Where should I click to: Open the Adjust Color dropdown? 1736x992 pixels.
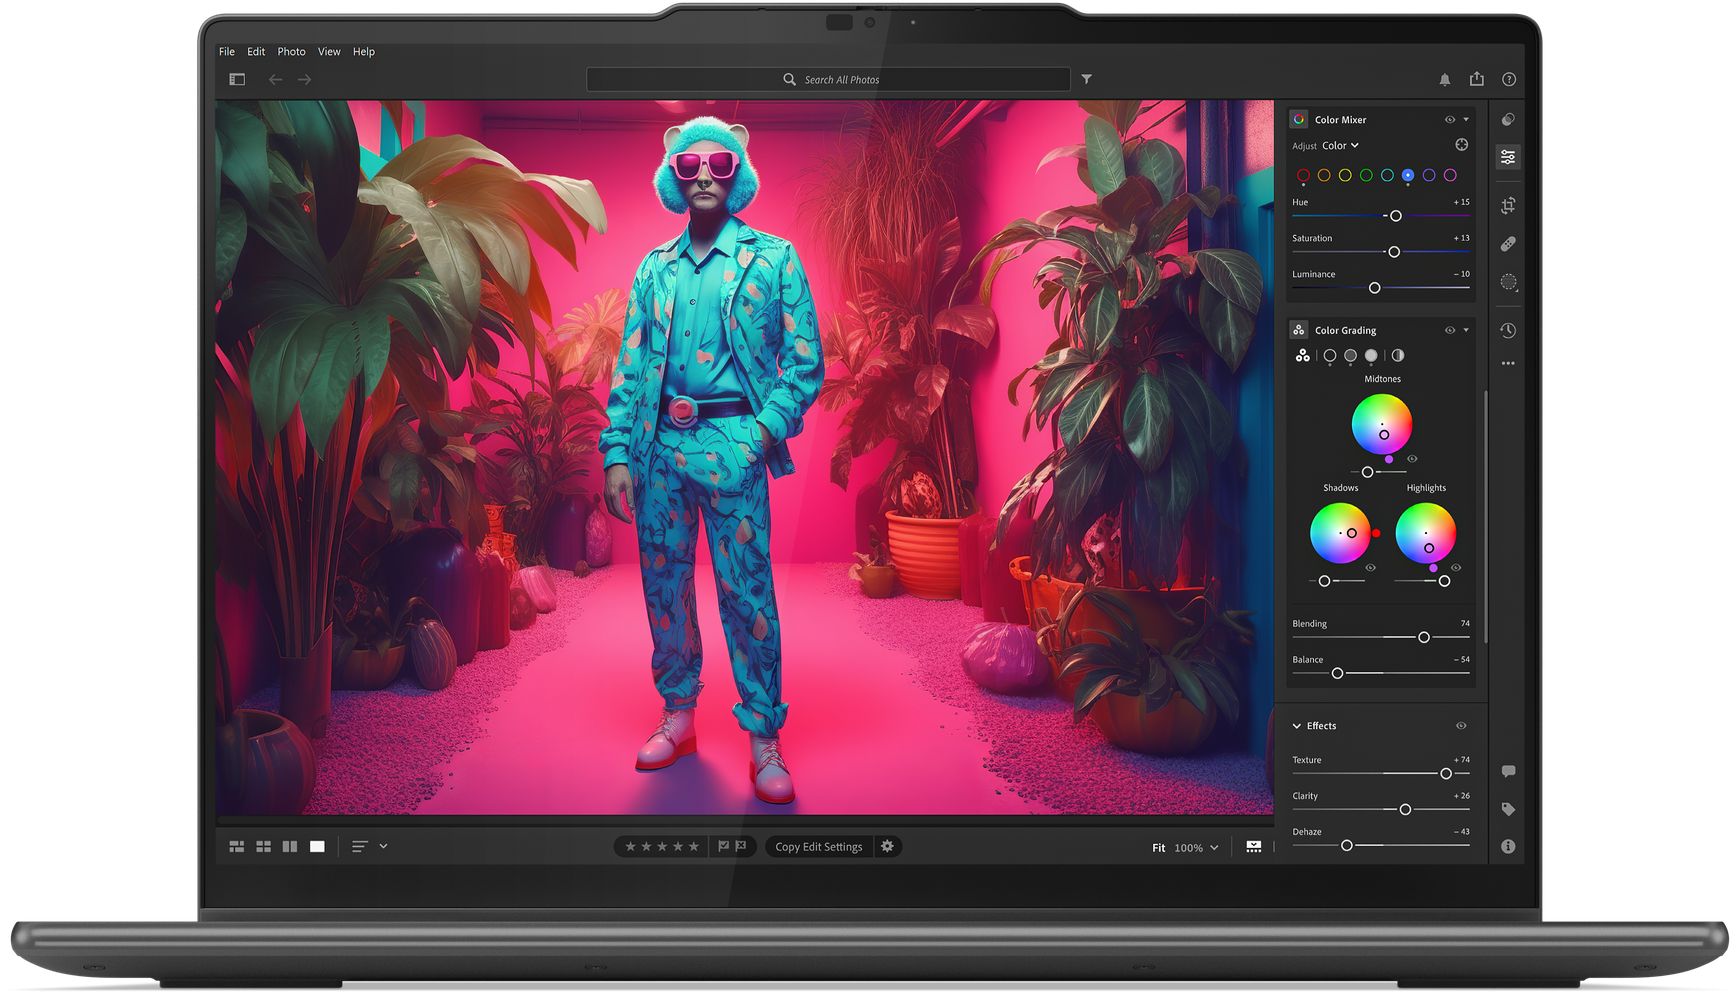pos(1340,146)
